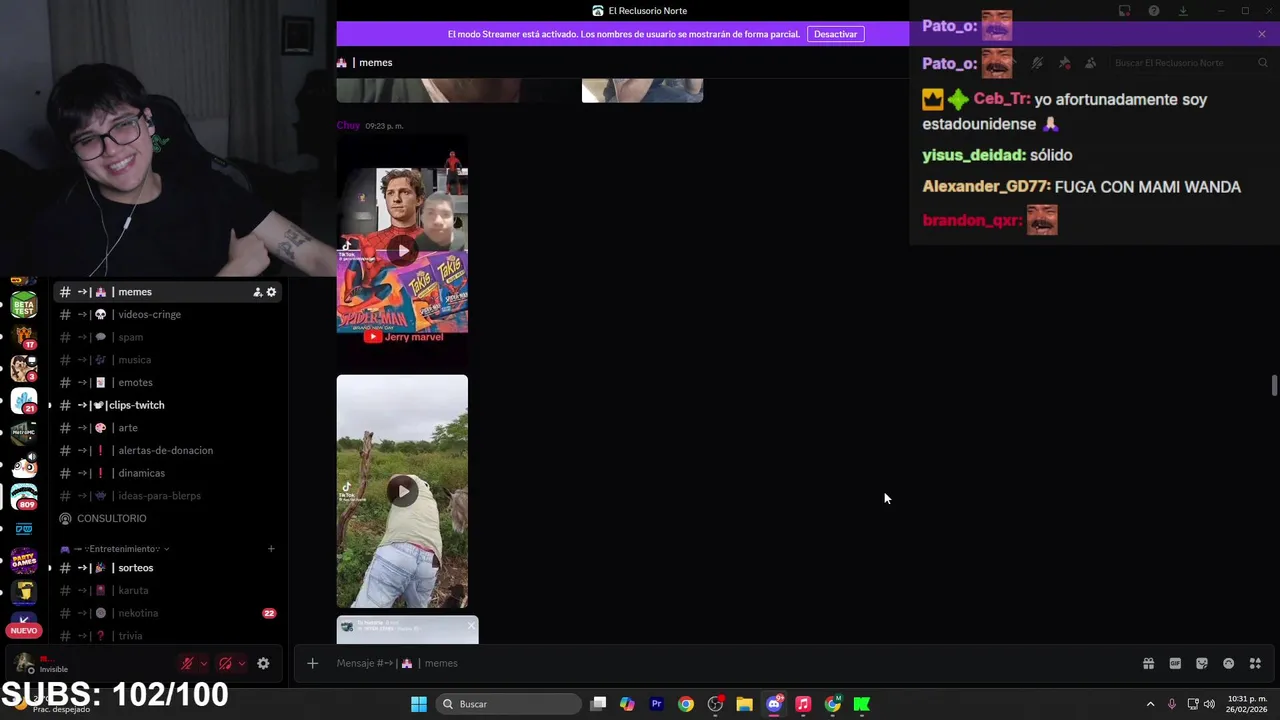Select the PARTY GAMES server icon
1280x720 pixels.
(x=24, y=560)
